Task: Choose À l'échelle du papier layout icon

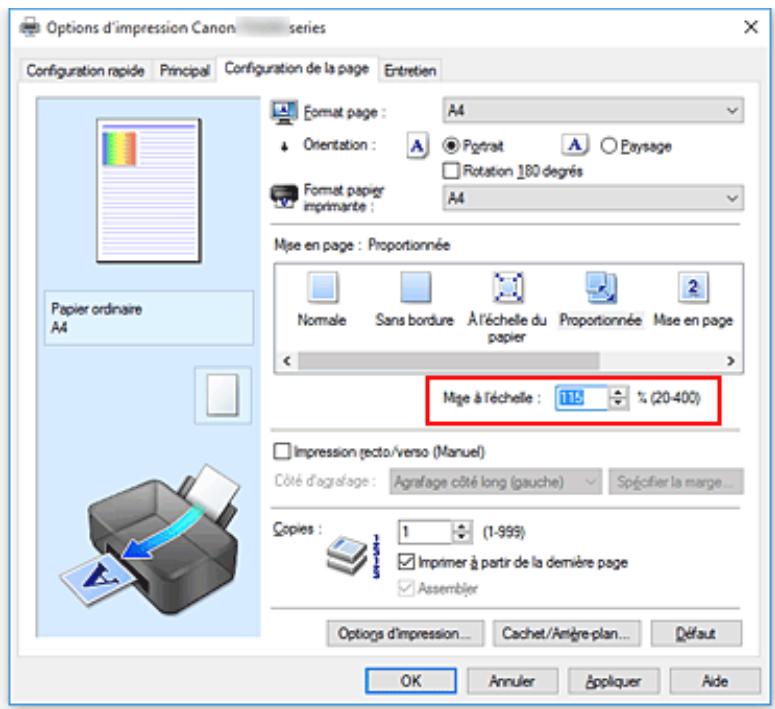Action: 508,287
